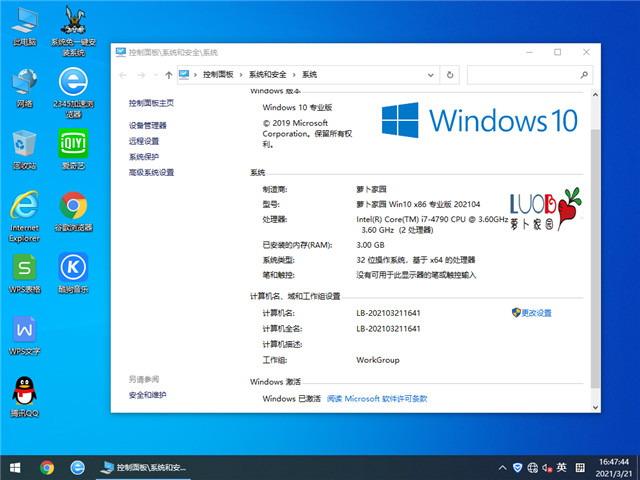
Task: Click the vertical scrollbar thumb
Action: click(x=596, y=258)
